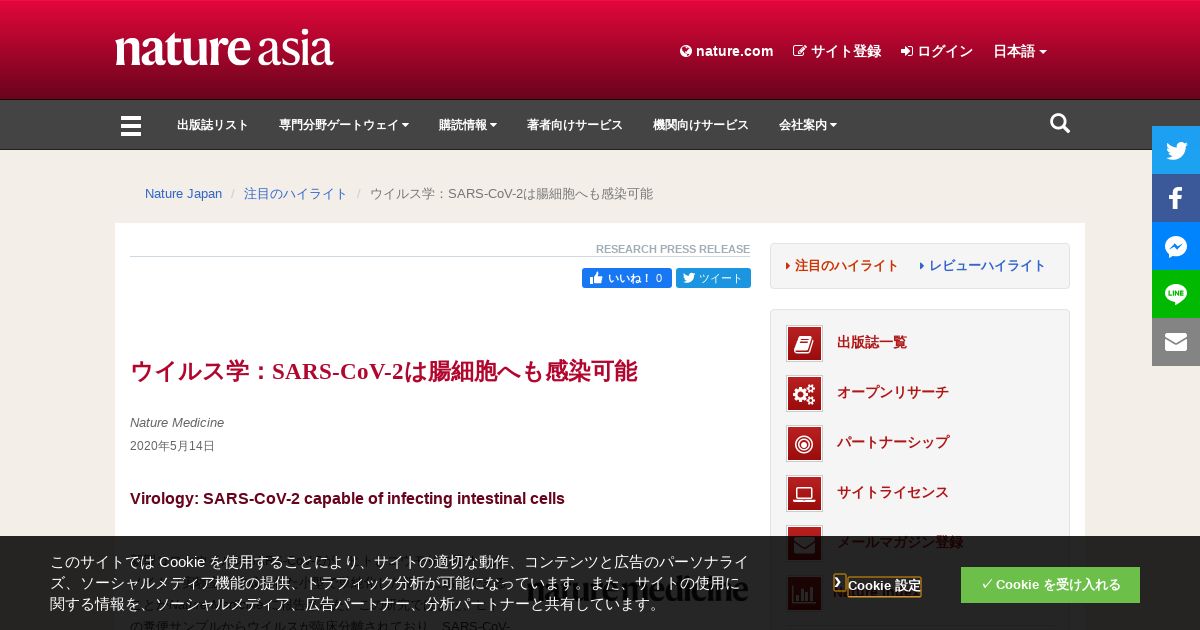Click the メールマガジン登録 envelope icon
This screenshot has height=630, width=1200.
(804, 543)
